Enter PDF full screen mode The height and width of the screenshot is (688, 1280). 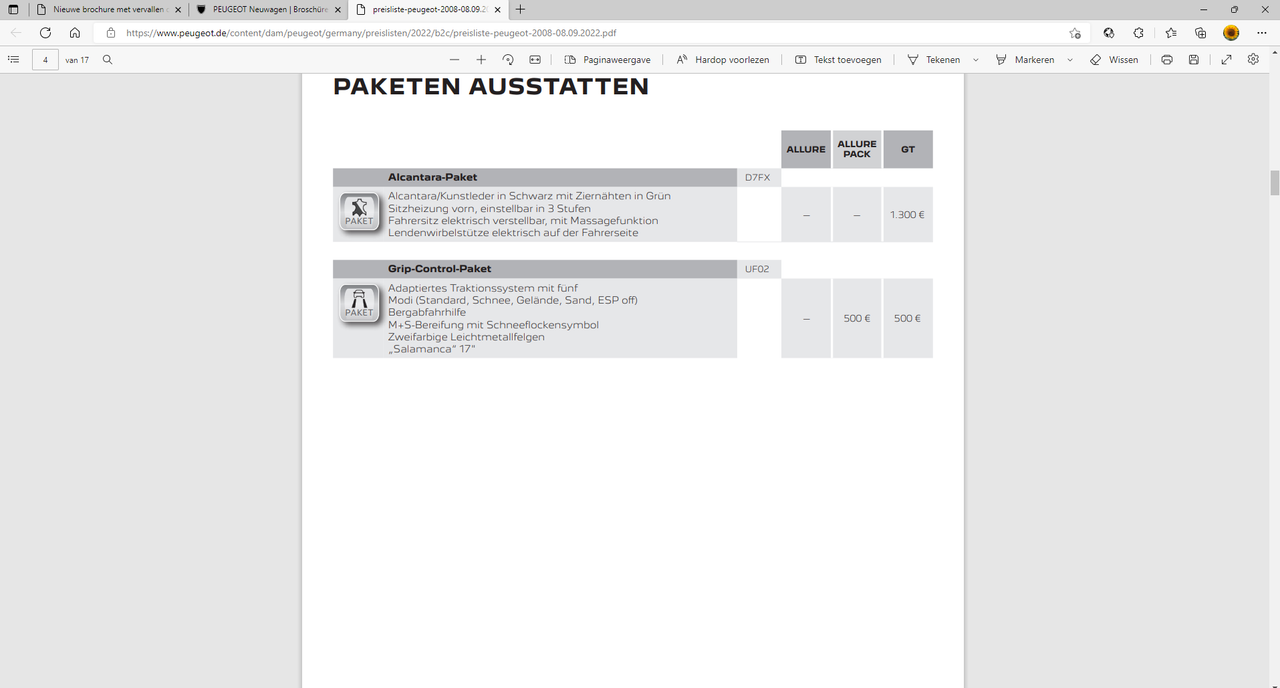click(1227, 60)
